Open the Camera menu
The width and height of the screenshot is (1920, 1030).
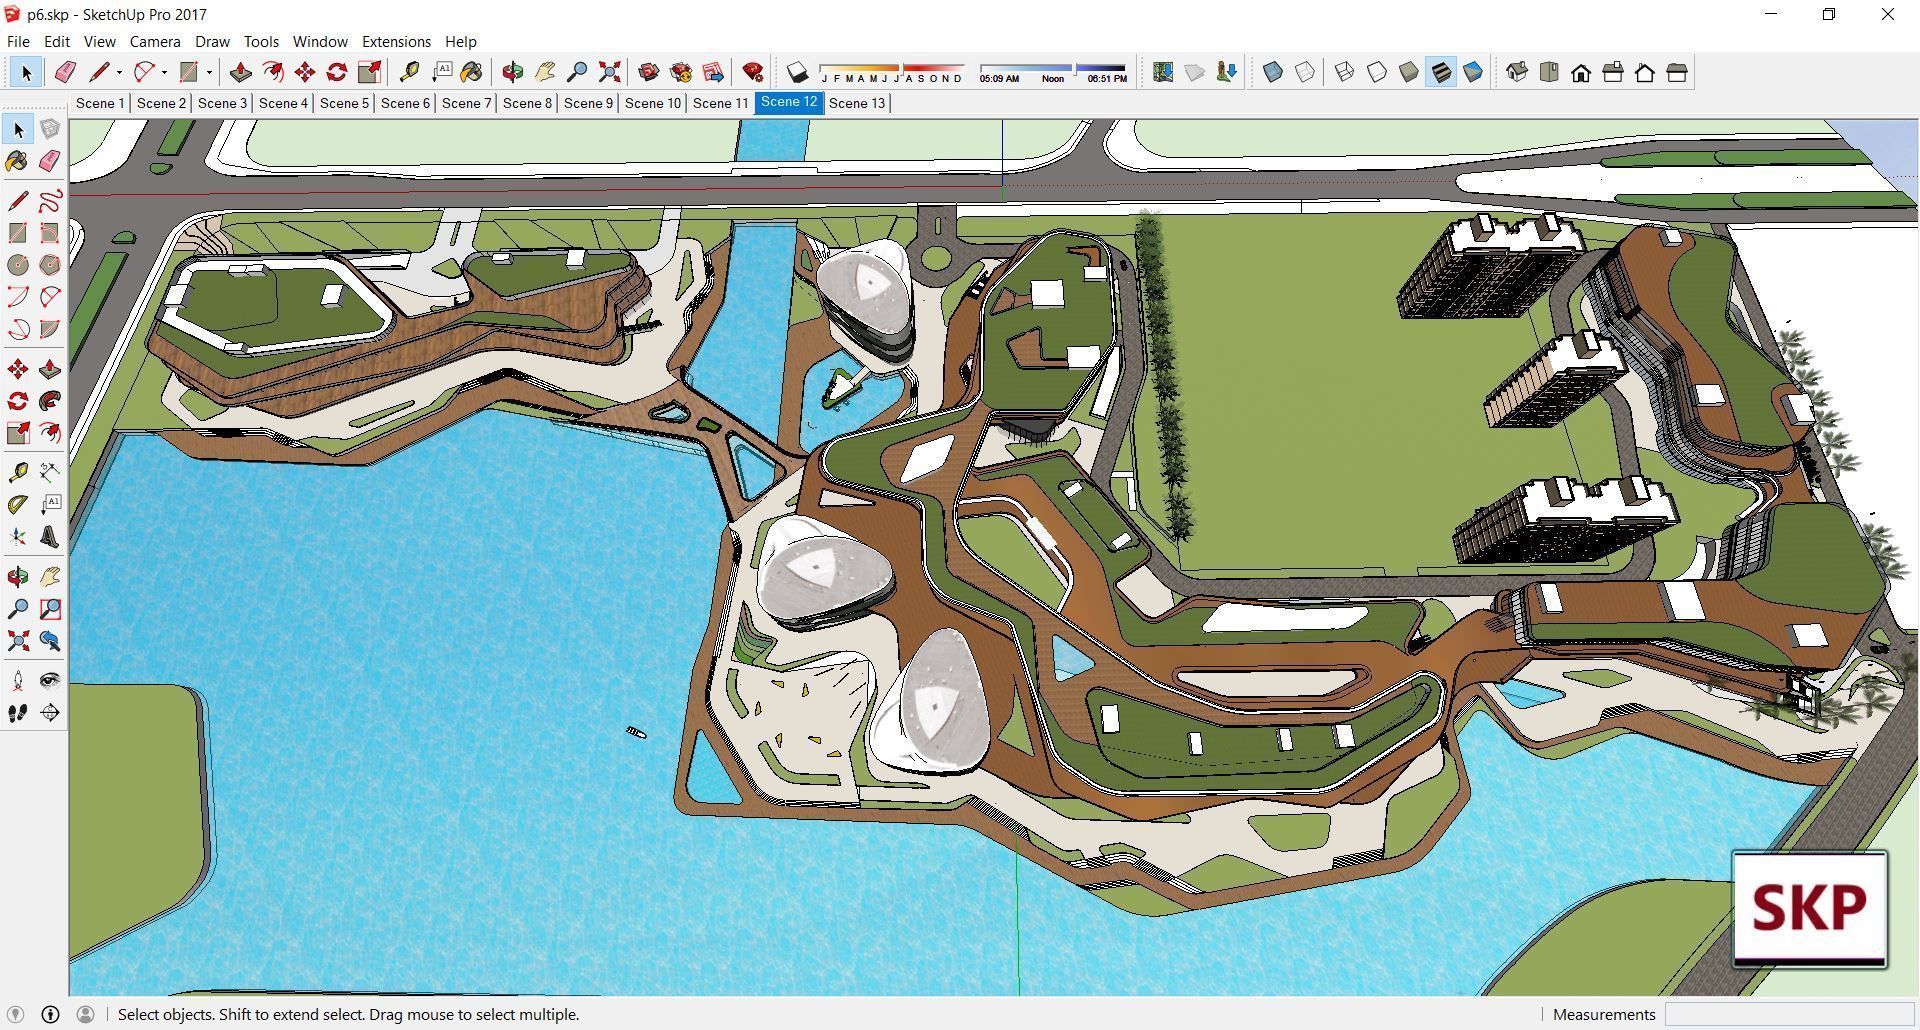point(155,41)
